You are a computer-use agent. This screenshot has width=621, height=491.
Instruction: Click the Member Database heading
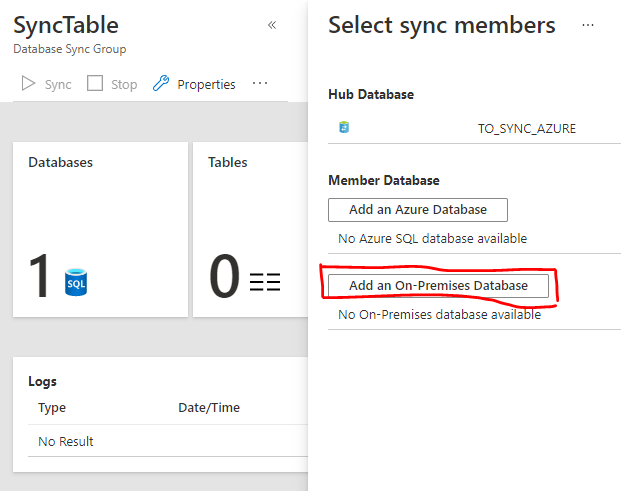(x=384, y=181)
